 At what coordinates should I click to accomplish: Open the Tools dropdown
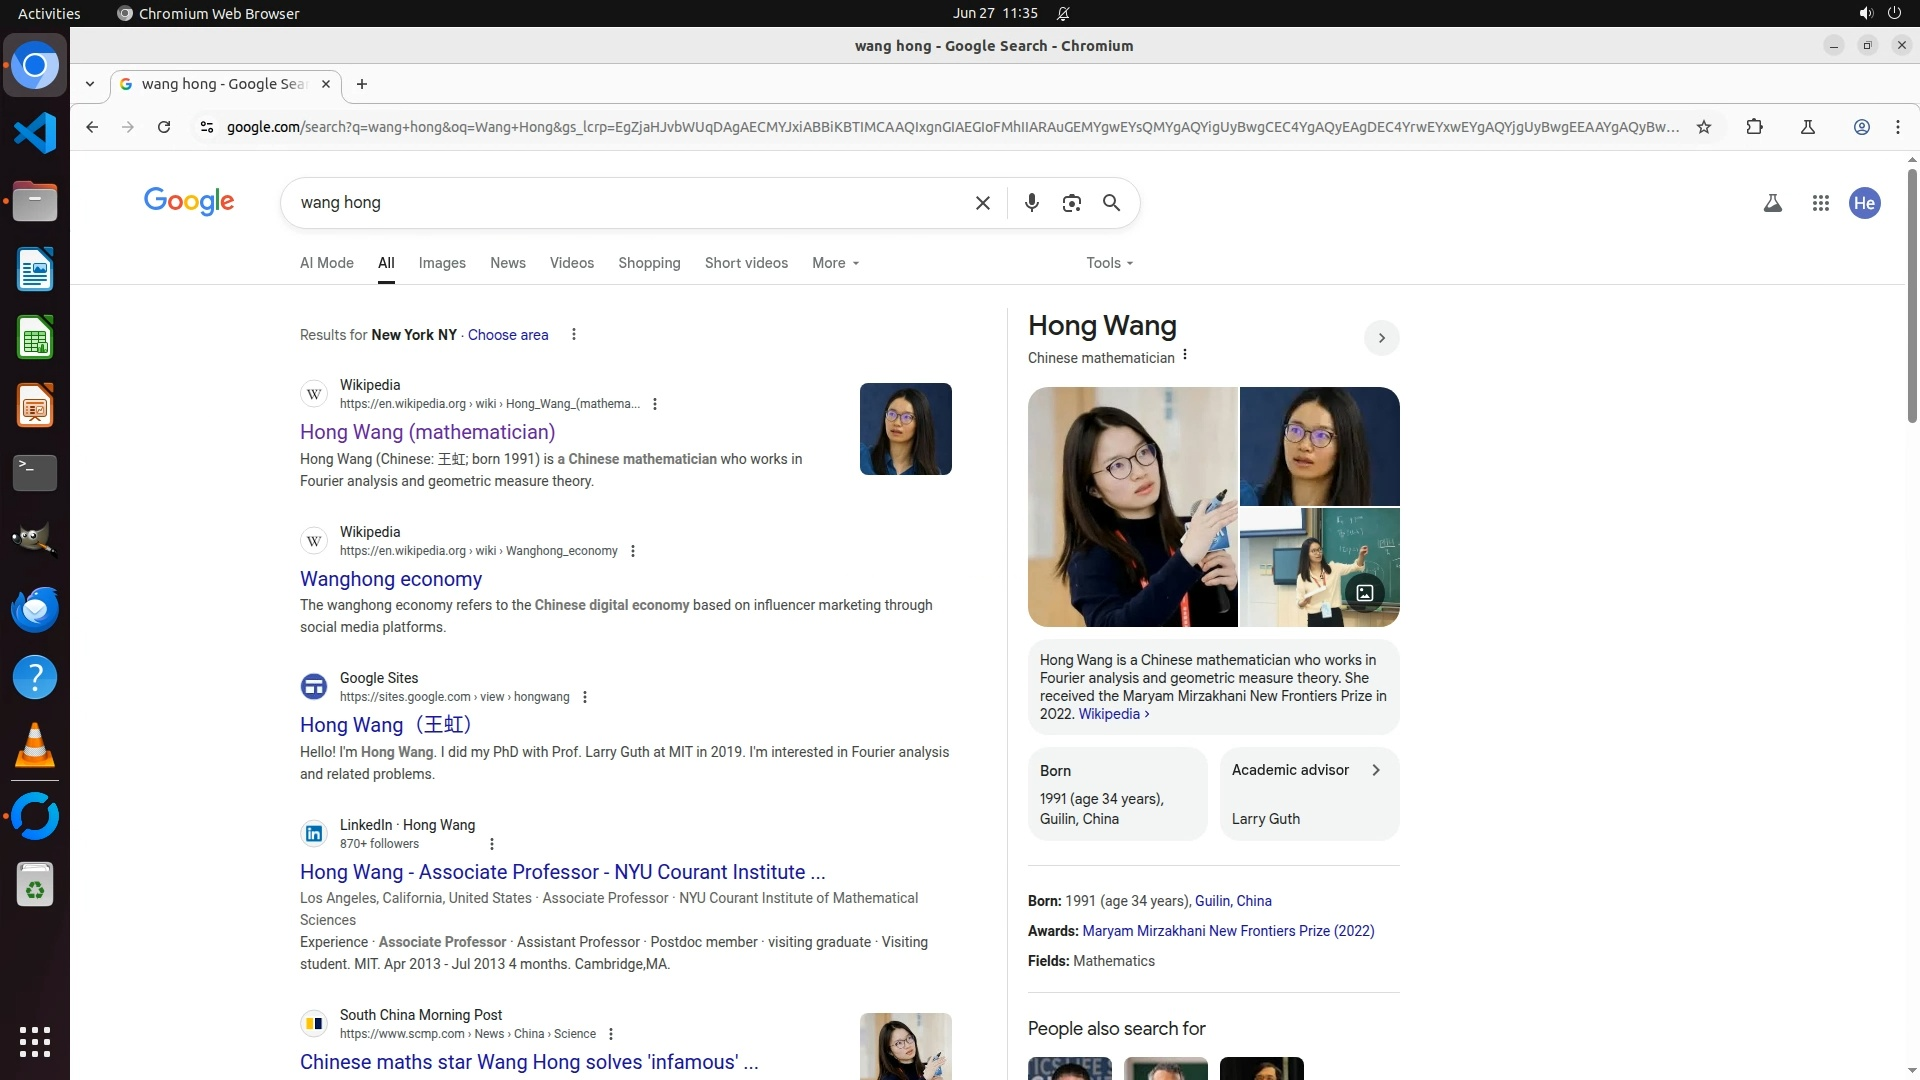pos(1109,263)
